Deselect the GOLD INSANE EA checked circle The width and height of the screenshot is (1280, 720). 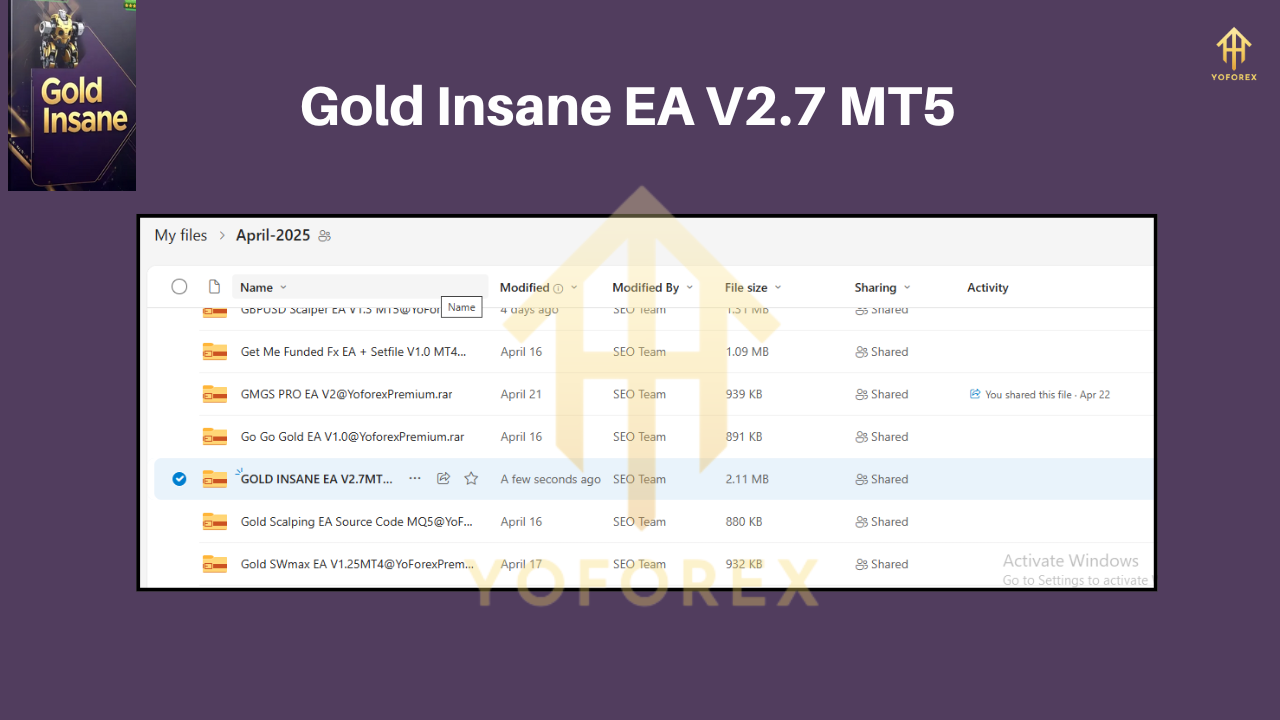tap(179, 478)
